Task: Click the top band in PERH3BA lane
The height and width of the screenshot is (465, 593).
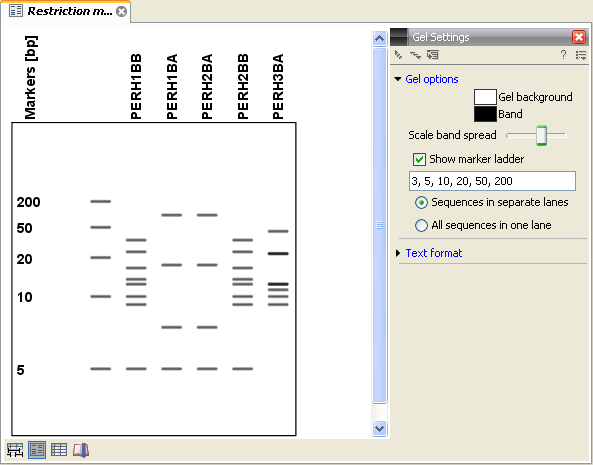Action: [278, 231]
